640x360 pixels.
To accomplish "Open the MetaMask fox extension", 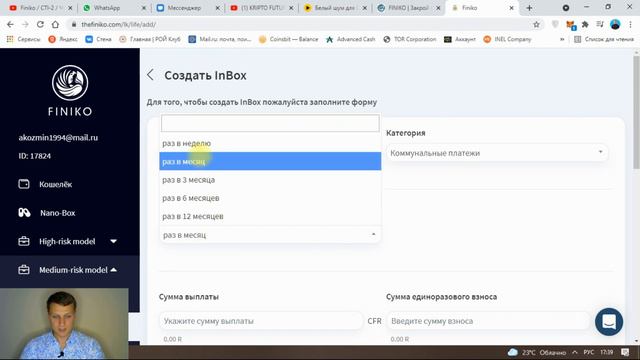I will (x=570, y=25).
